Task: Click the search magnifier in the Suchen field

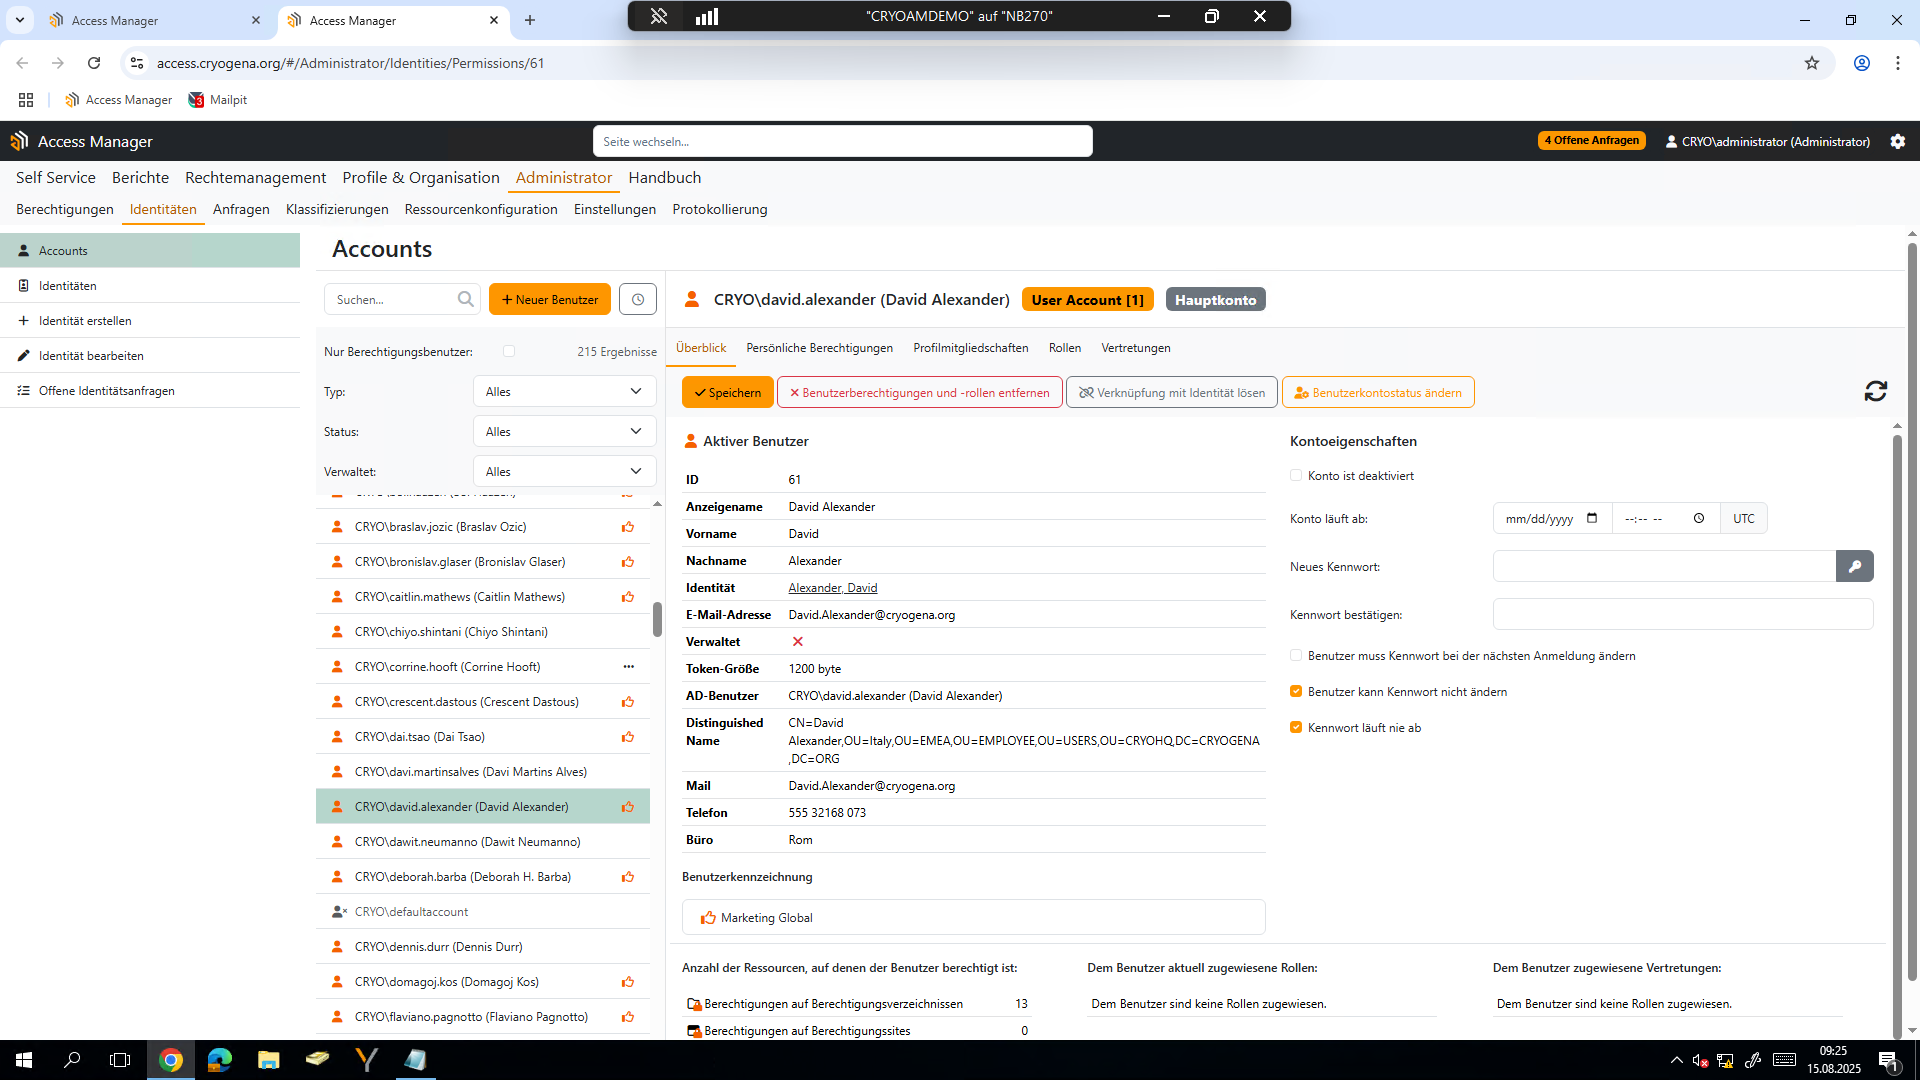Action: (465, 298)
